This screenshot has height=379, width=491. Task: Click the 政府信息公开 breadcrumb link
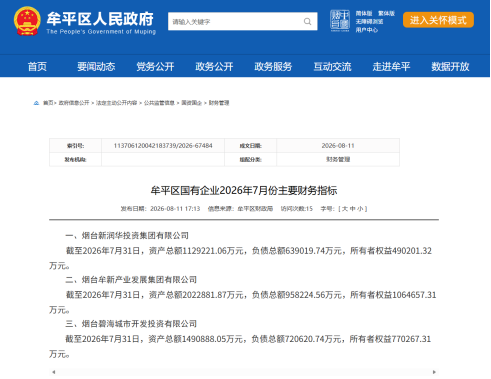tap(74, 103)
